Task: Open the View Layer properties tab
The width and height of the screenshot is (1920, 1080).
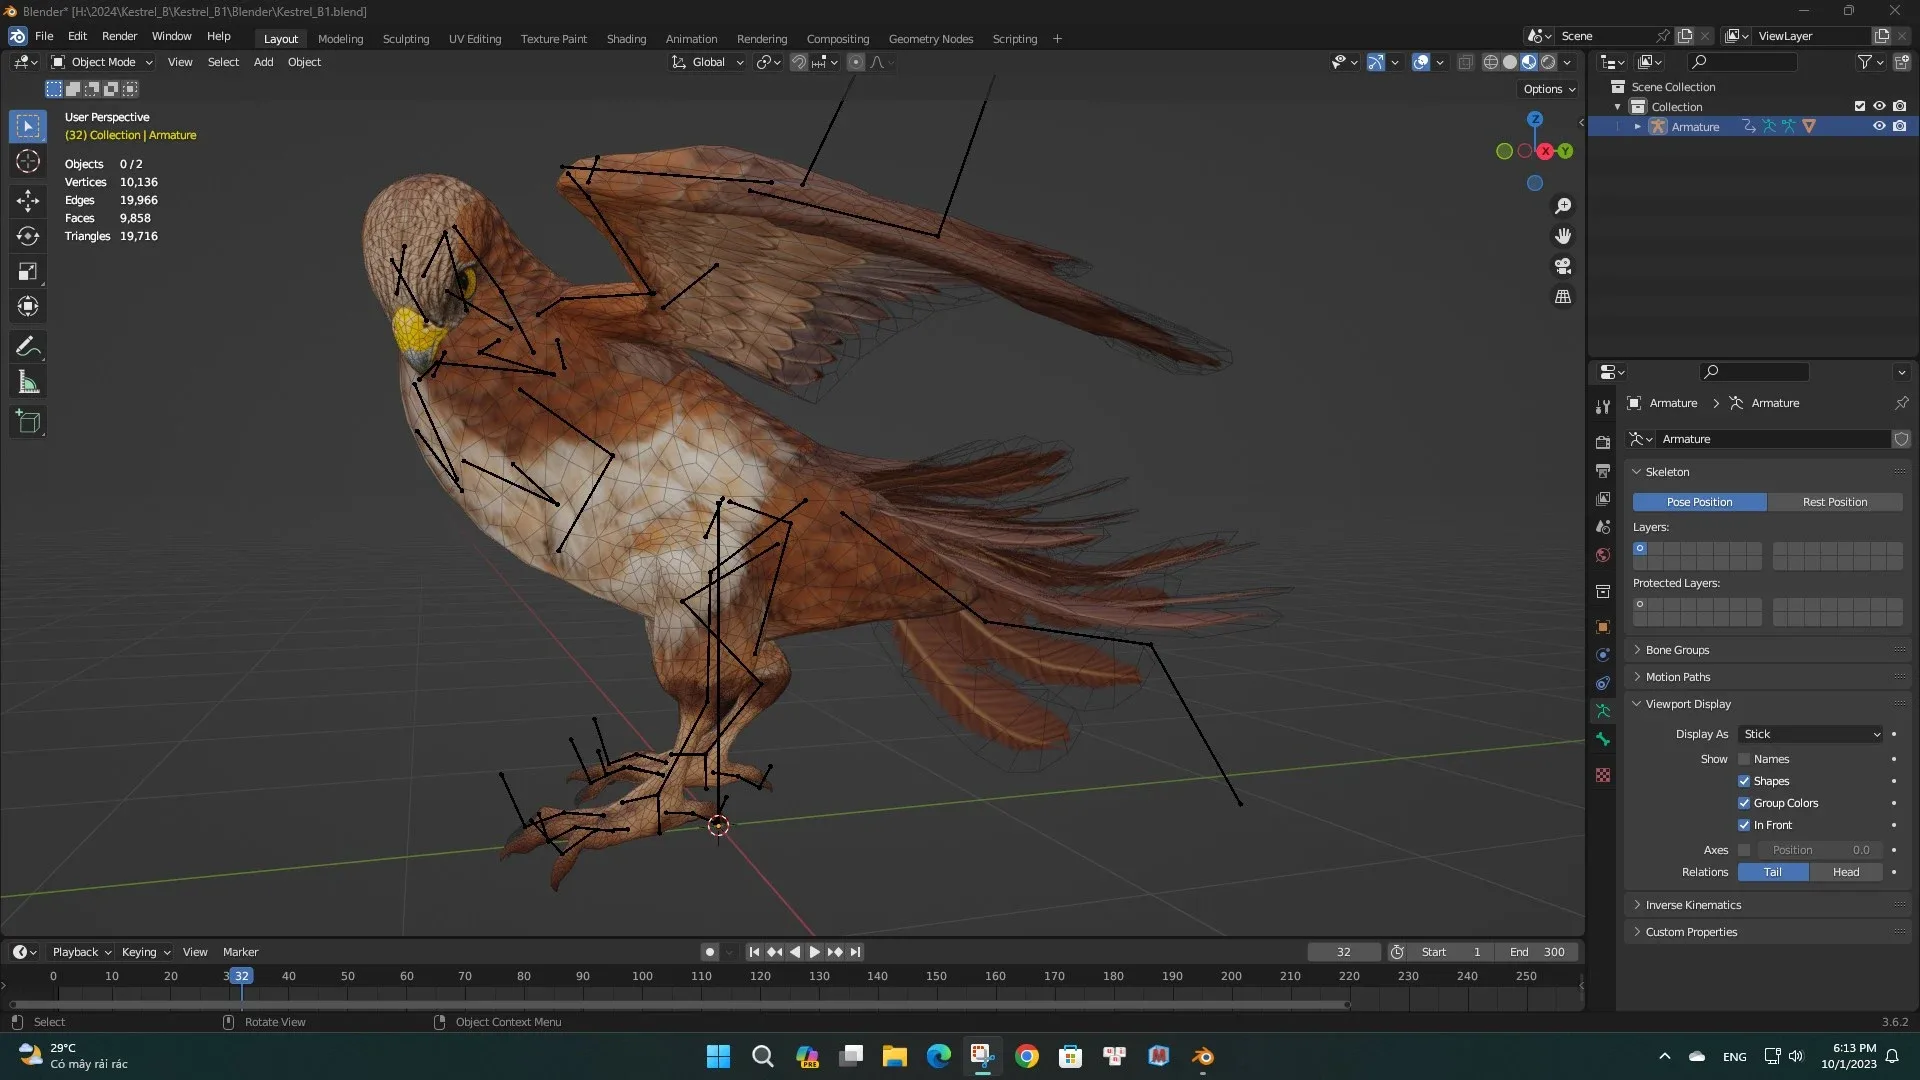Action: click(1603, 498)
